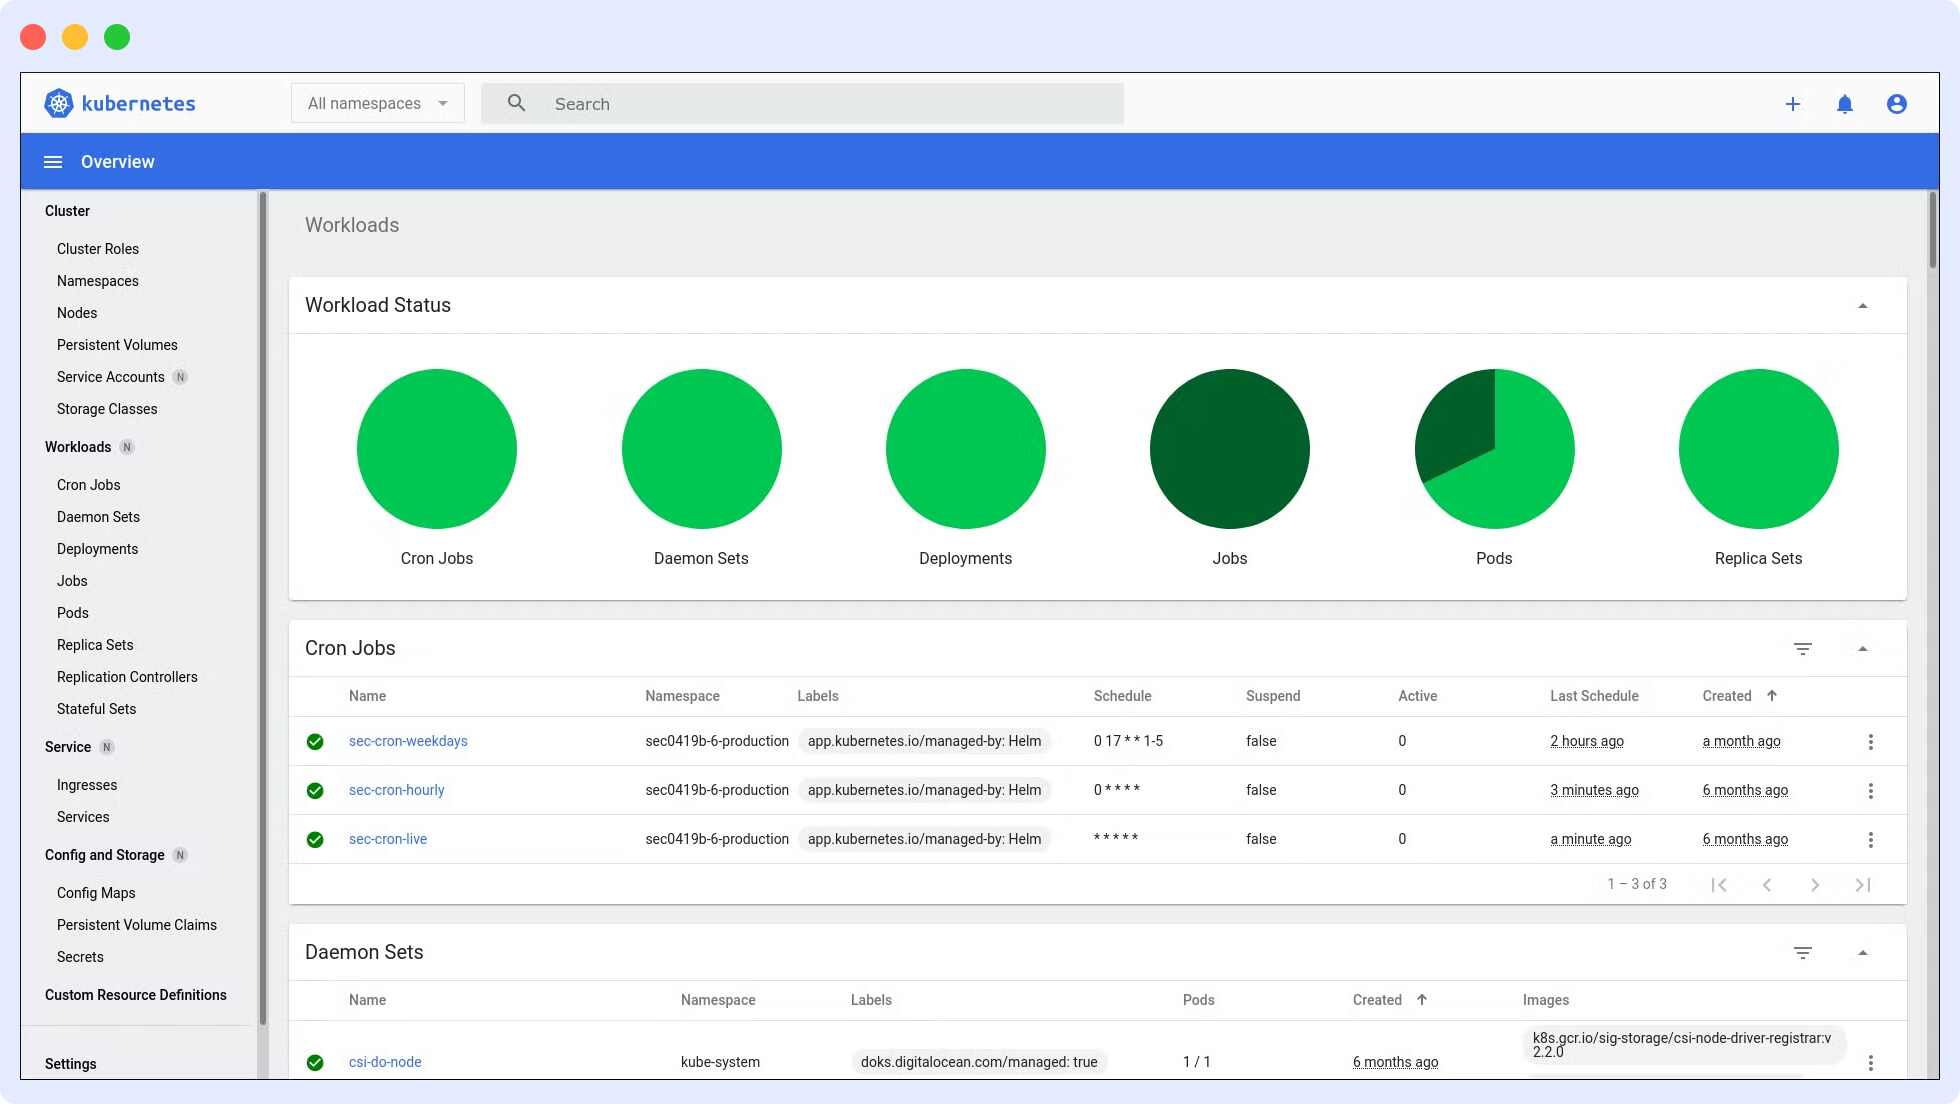Open the sidebar navigation hamburger menu
This screenshot has width=1960, height=1104.
[52, 161]
